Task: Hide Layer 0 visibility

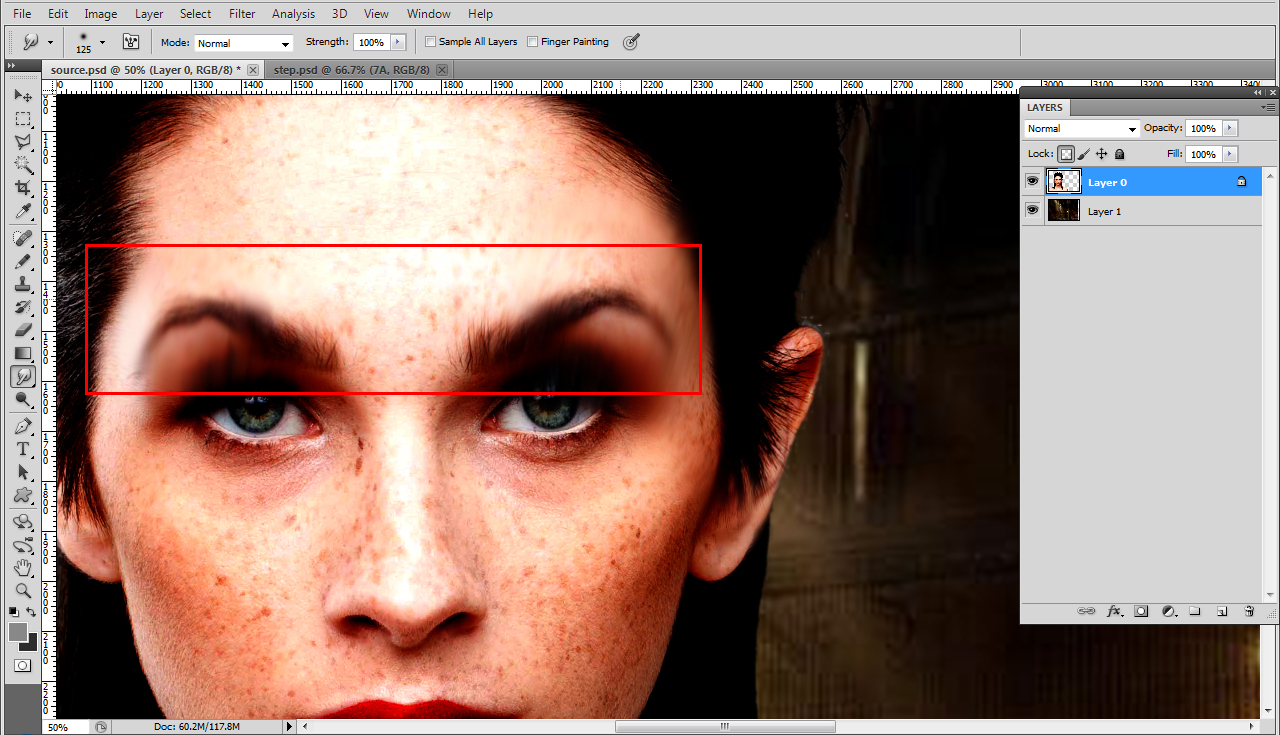Action: click(1032, 181)
